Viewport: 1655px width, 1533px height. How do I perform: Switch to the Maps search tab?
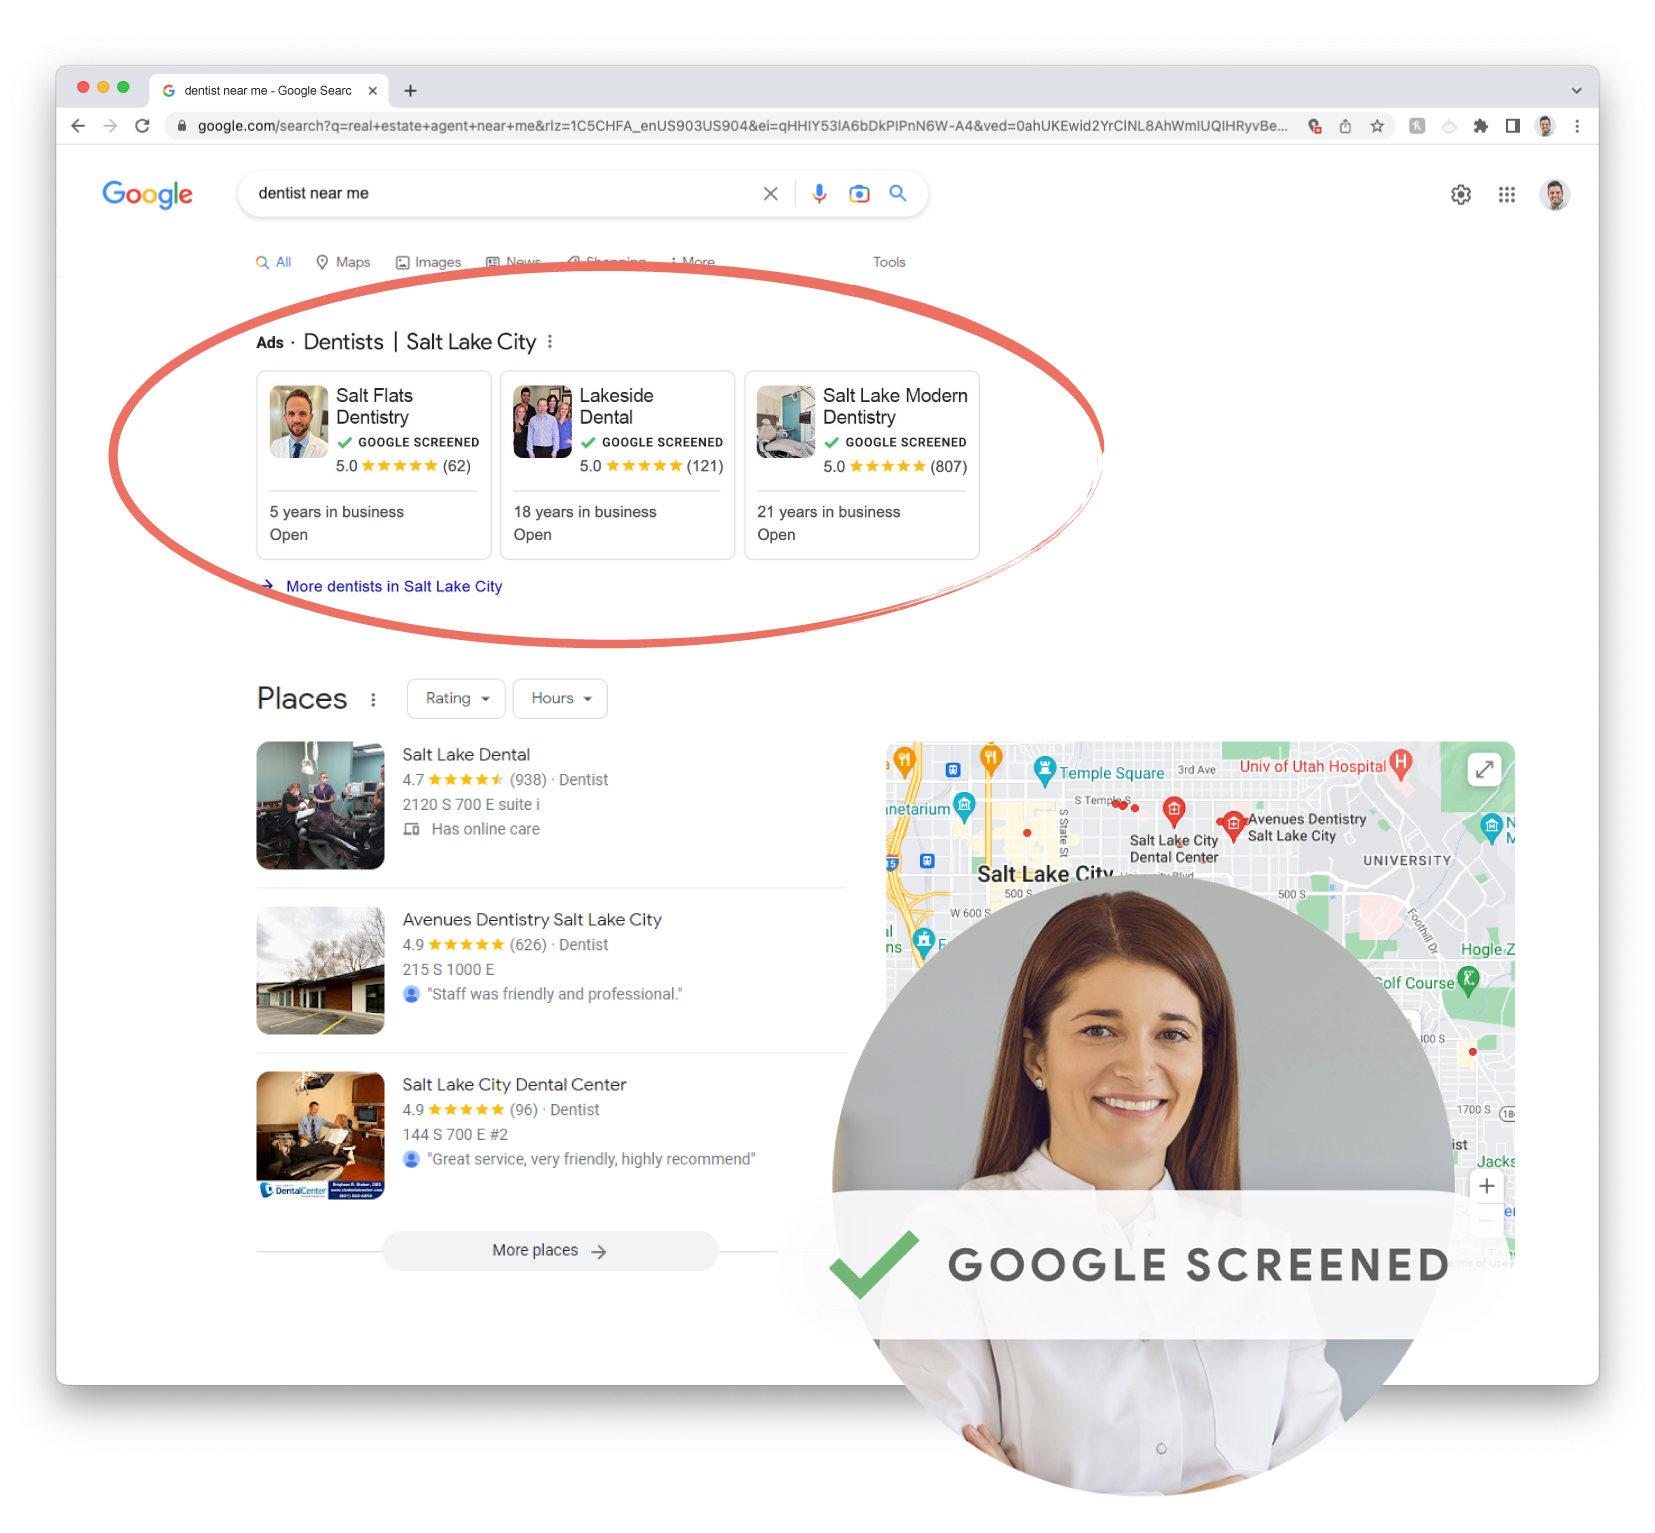click(x=343, y=262)
